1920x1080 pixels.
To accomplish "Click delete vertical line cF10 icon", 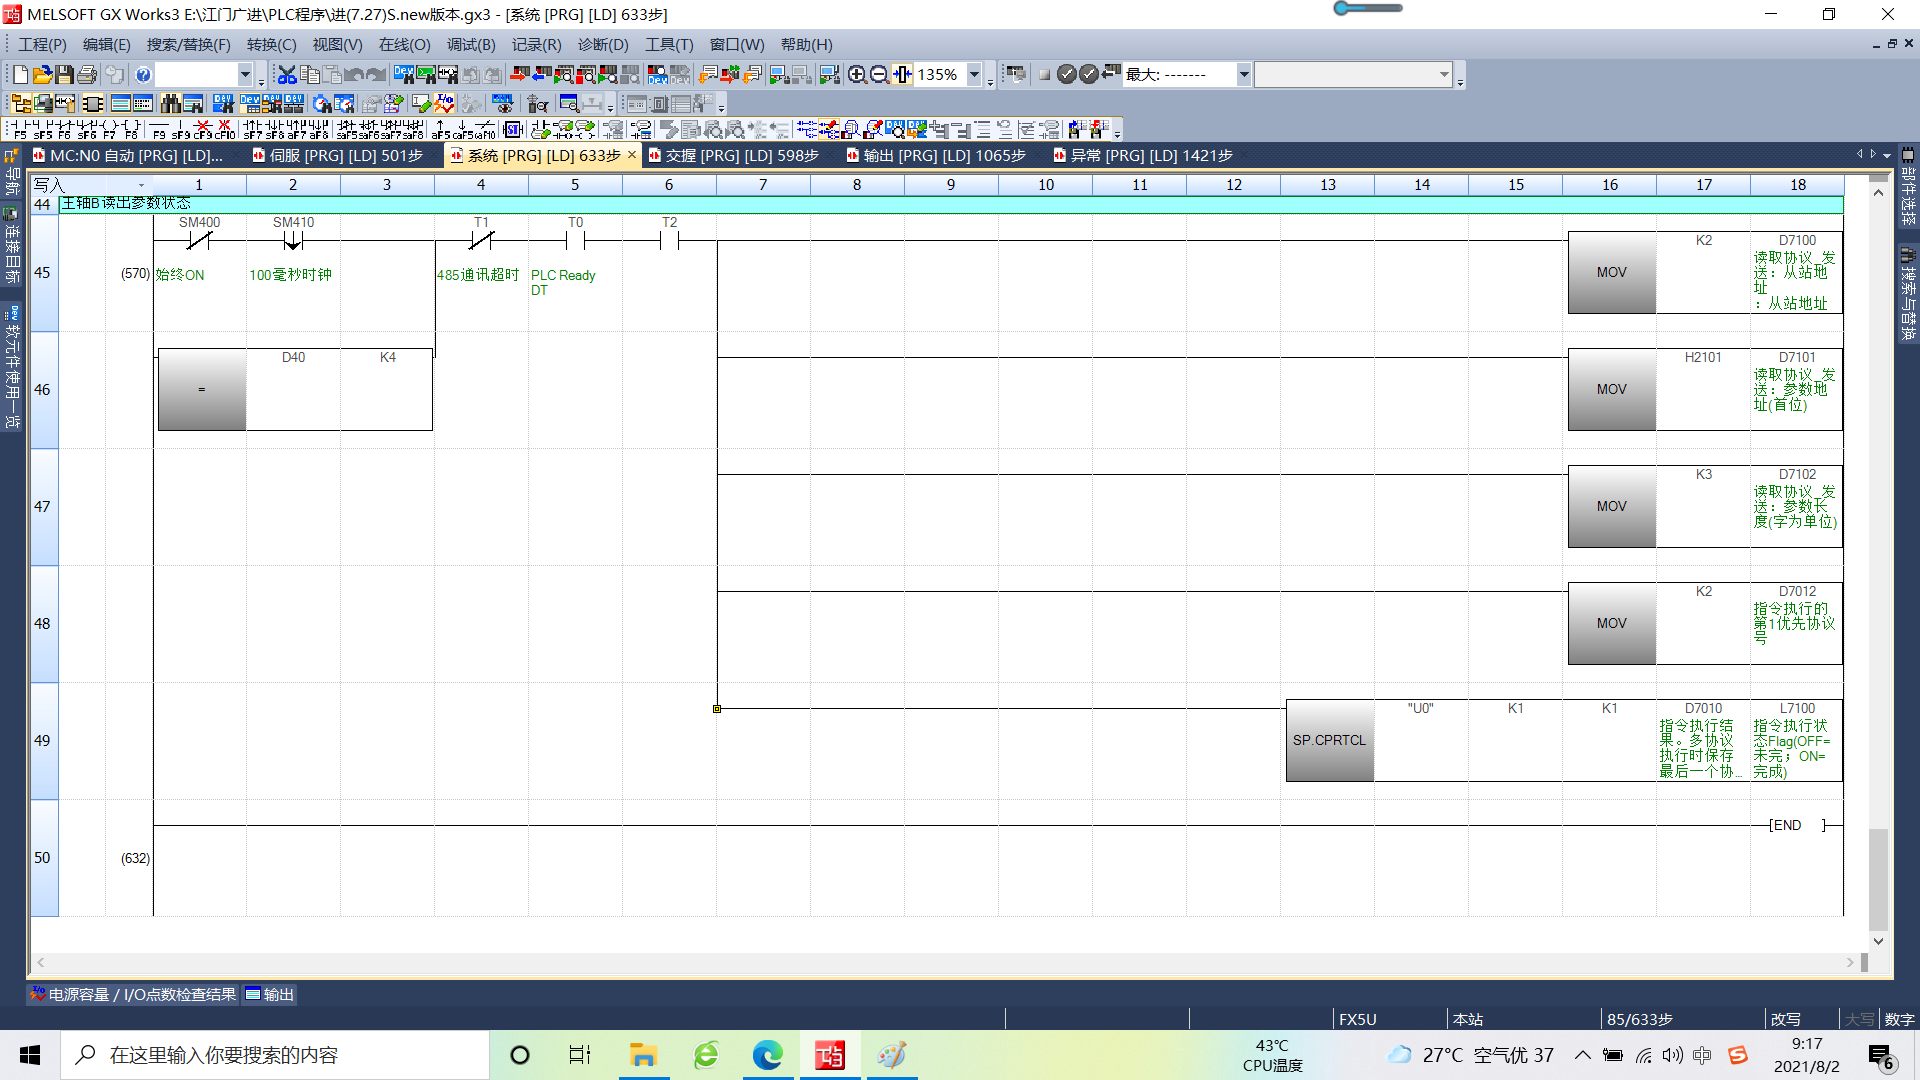I will tap(225, 129).
